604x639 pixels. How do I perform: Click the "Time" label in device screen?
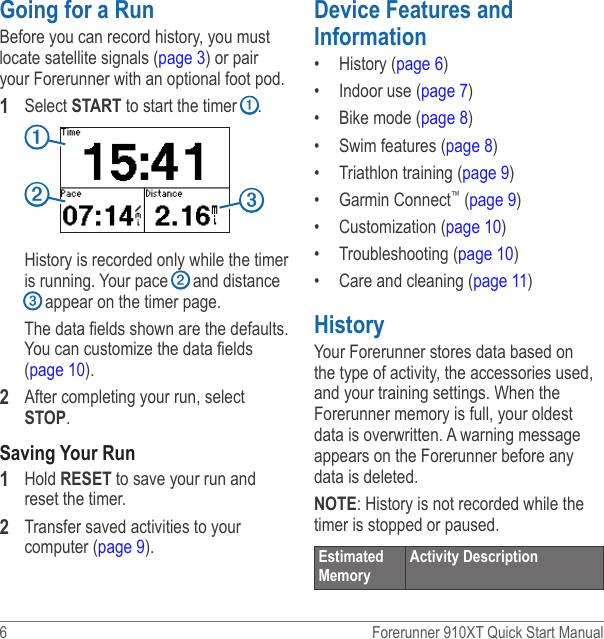(71, 132)
